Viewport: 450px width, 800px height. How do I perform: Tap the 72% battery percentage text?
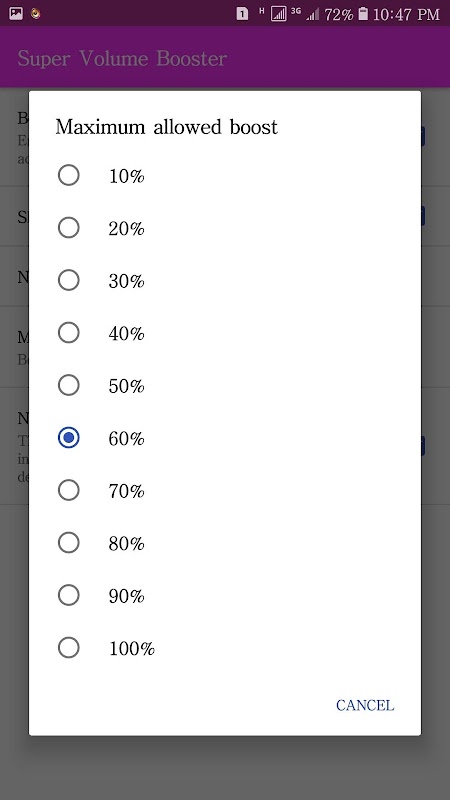point(339,14)
